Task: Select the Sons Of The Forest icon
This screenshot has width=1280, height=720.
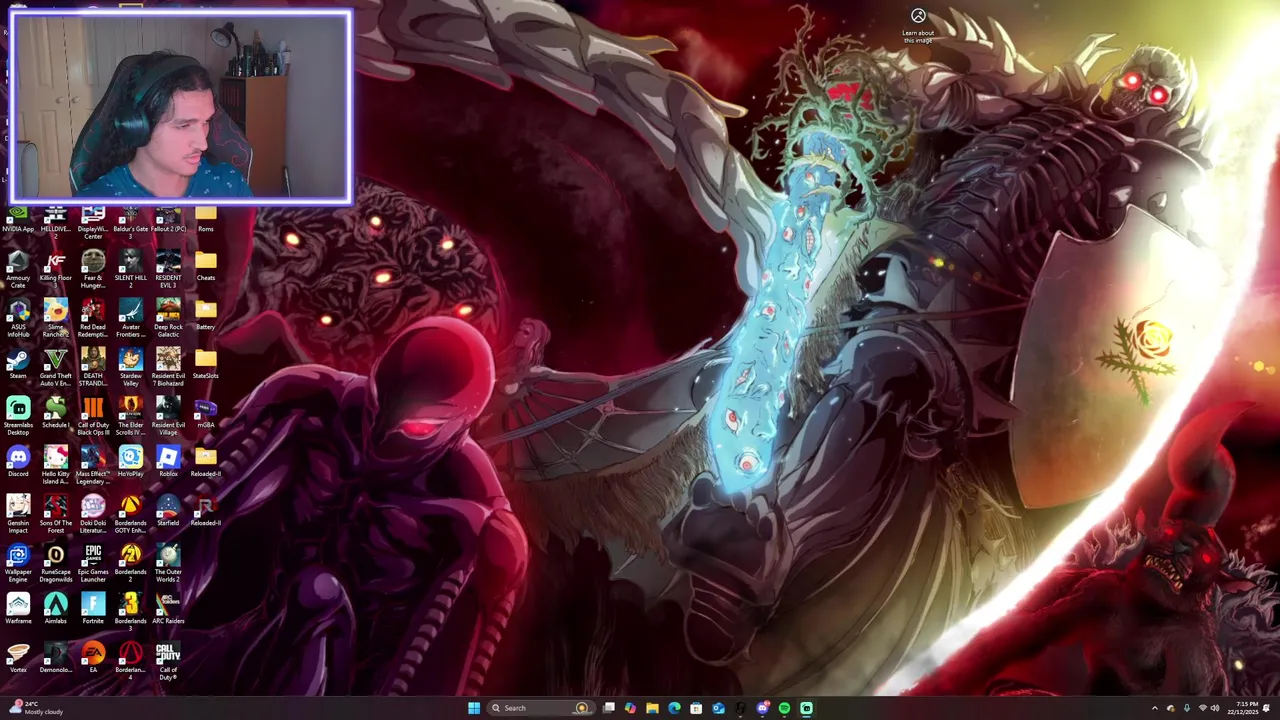Action: click(x=55, y=514)
